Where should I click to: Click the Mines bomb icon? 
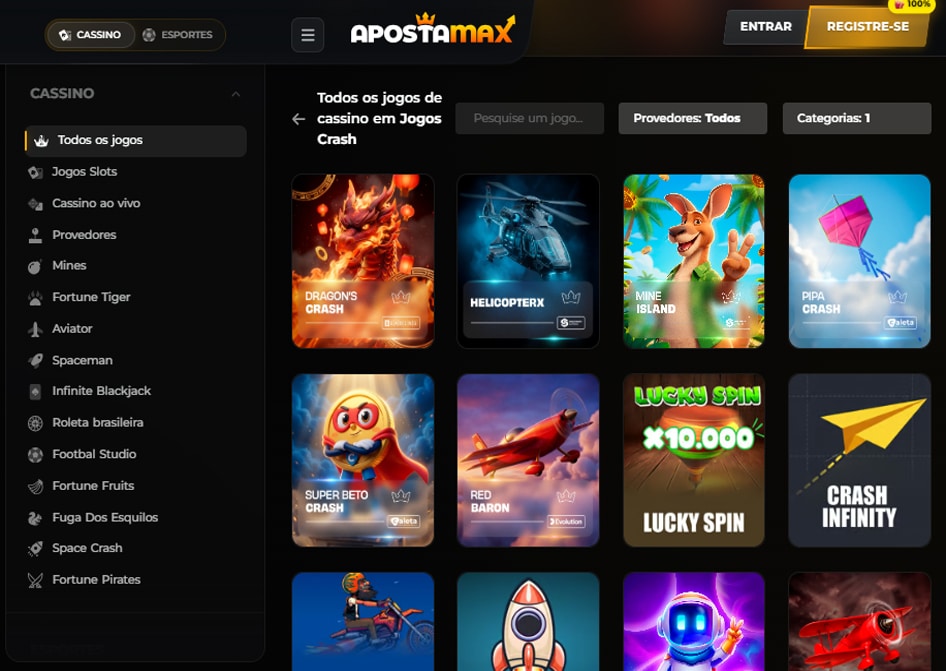point(36,266)
